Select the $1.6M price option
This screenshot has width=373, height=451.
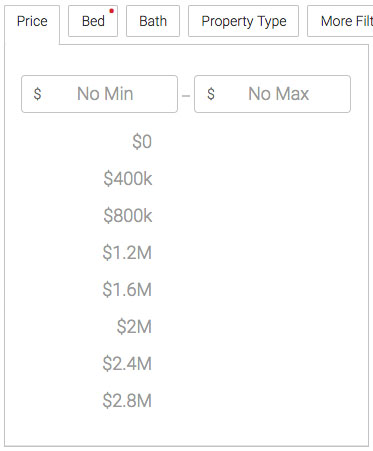coord(127,289)
